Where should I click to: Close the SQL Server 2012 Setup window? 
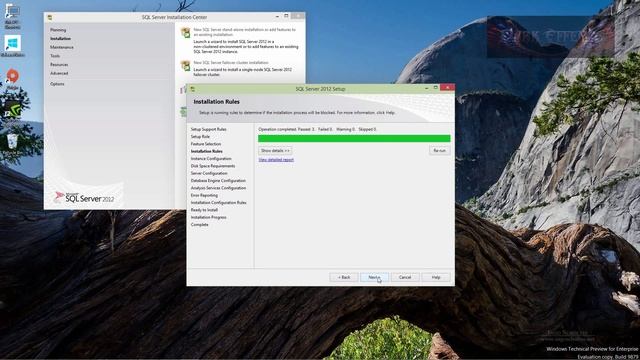pyautogui.click(x=448, y=88)
